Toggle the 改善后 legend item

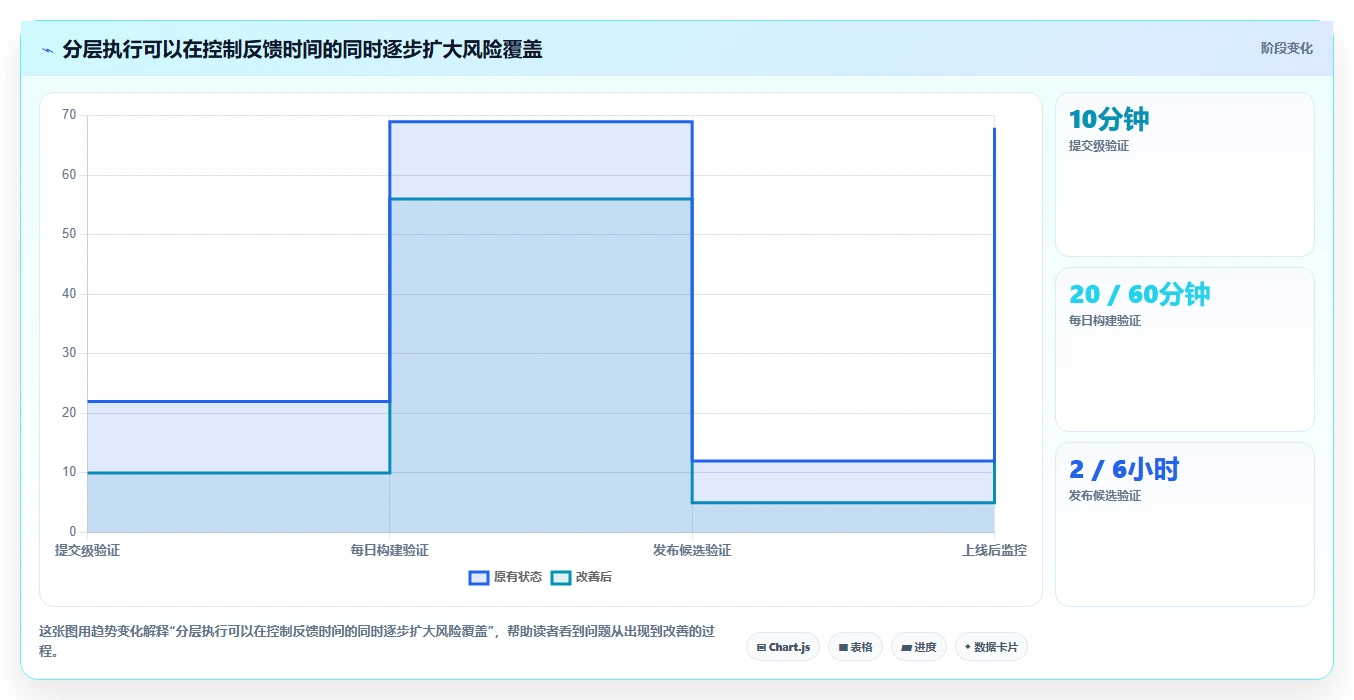581,577
